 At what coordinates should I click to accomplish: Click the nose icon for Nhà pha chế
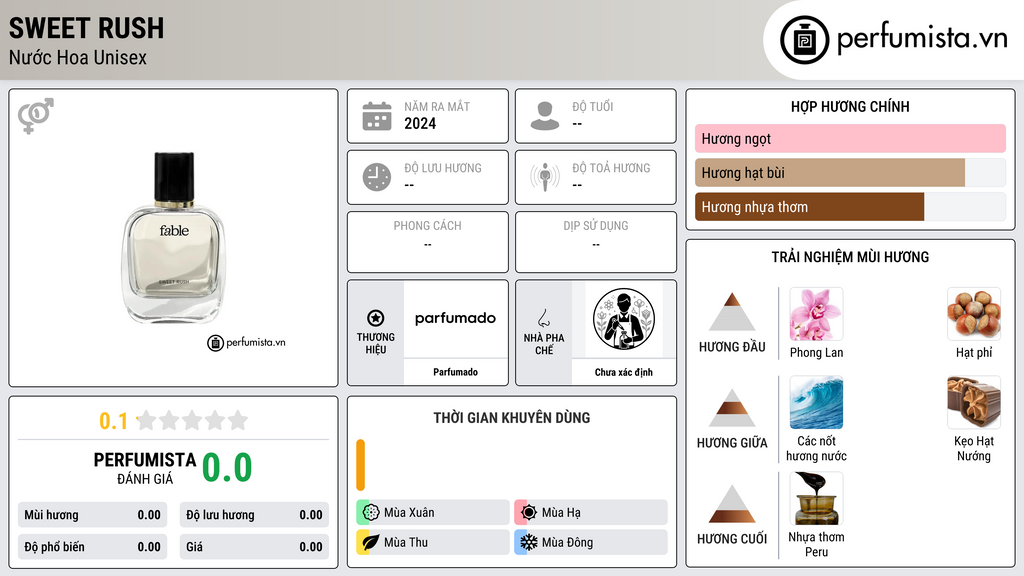543,318
